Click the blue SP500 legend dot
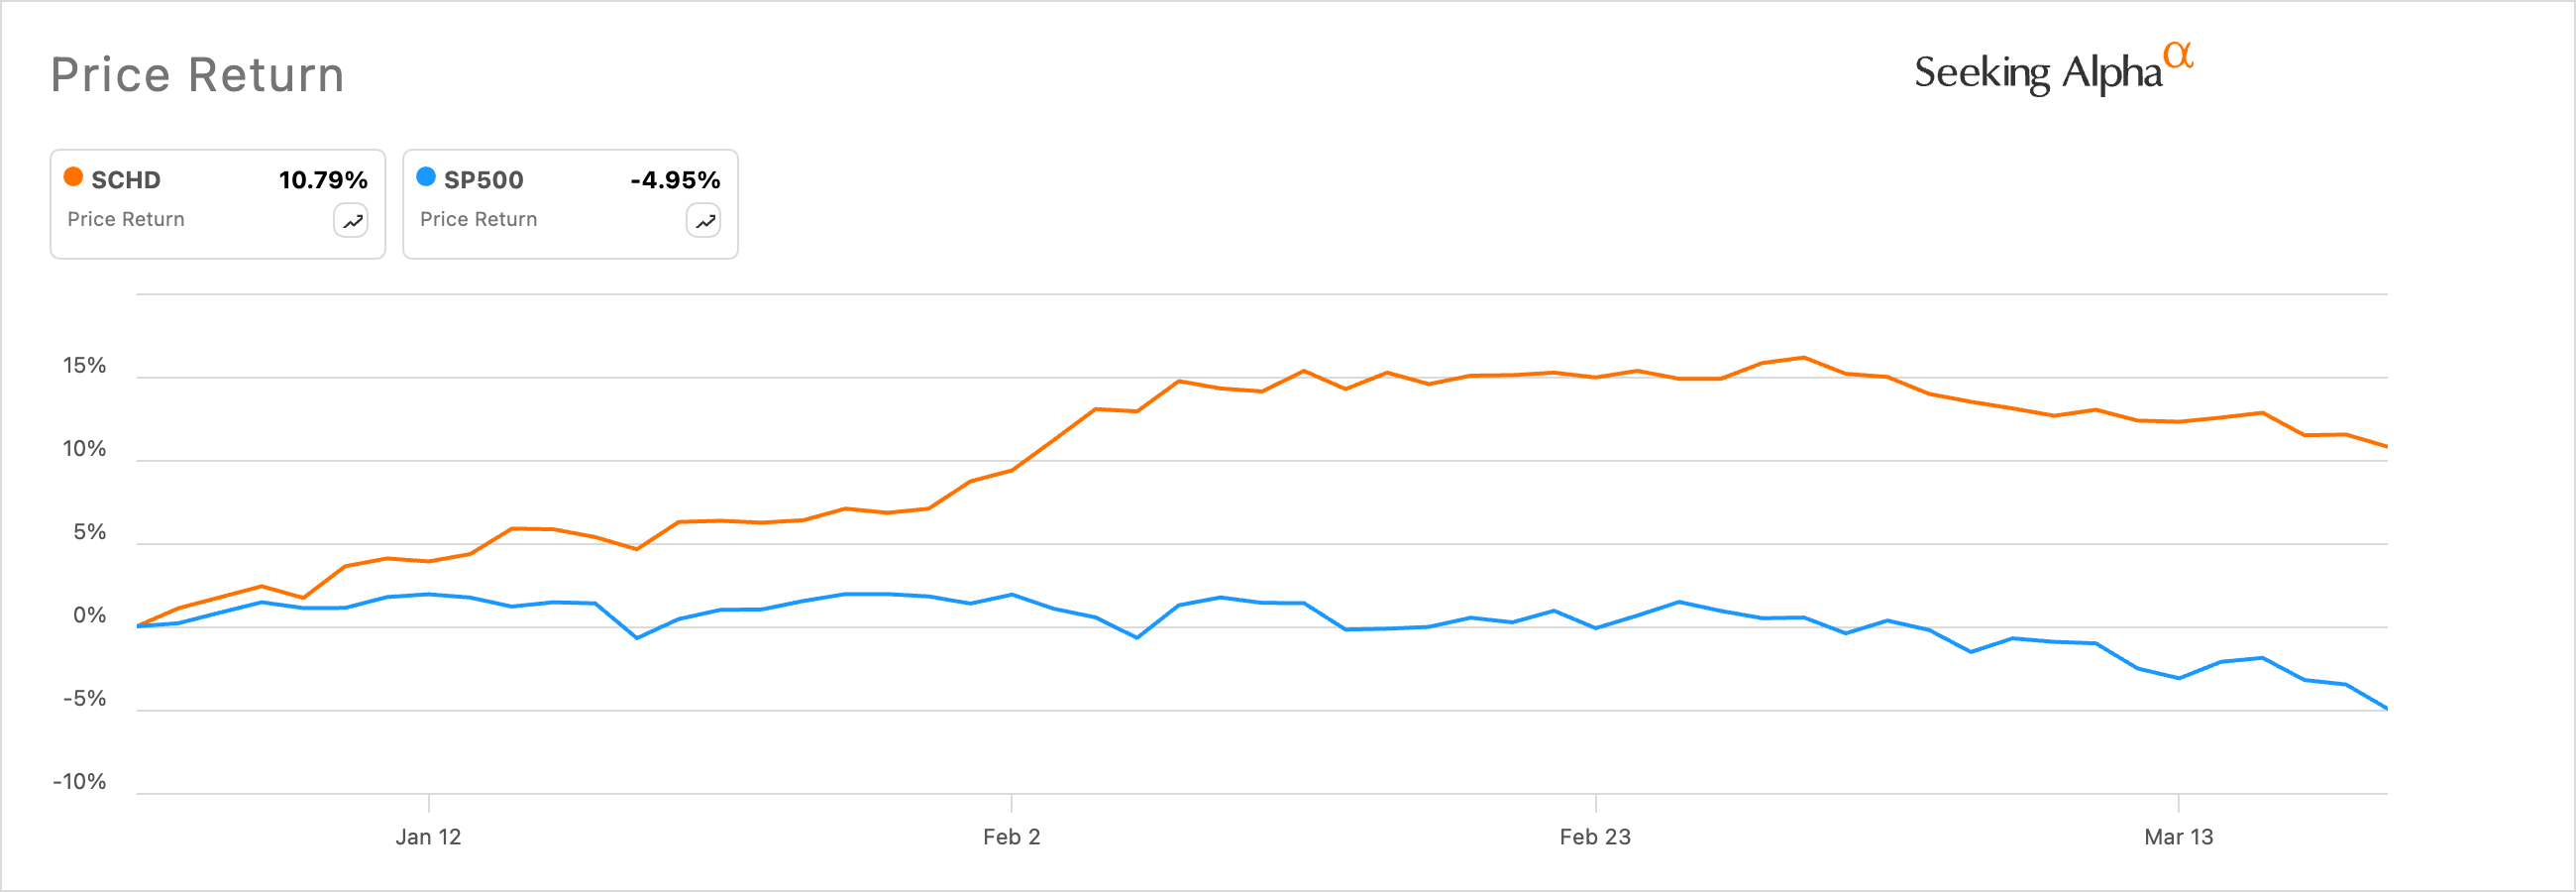Viewport: 2576px width, 892px height. coord(426,177)
